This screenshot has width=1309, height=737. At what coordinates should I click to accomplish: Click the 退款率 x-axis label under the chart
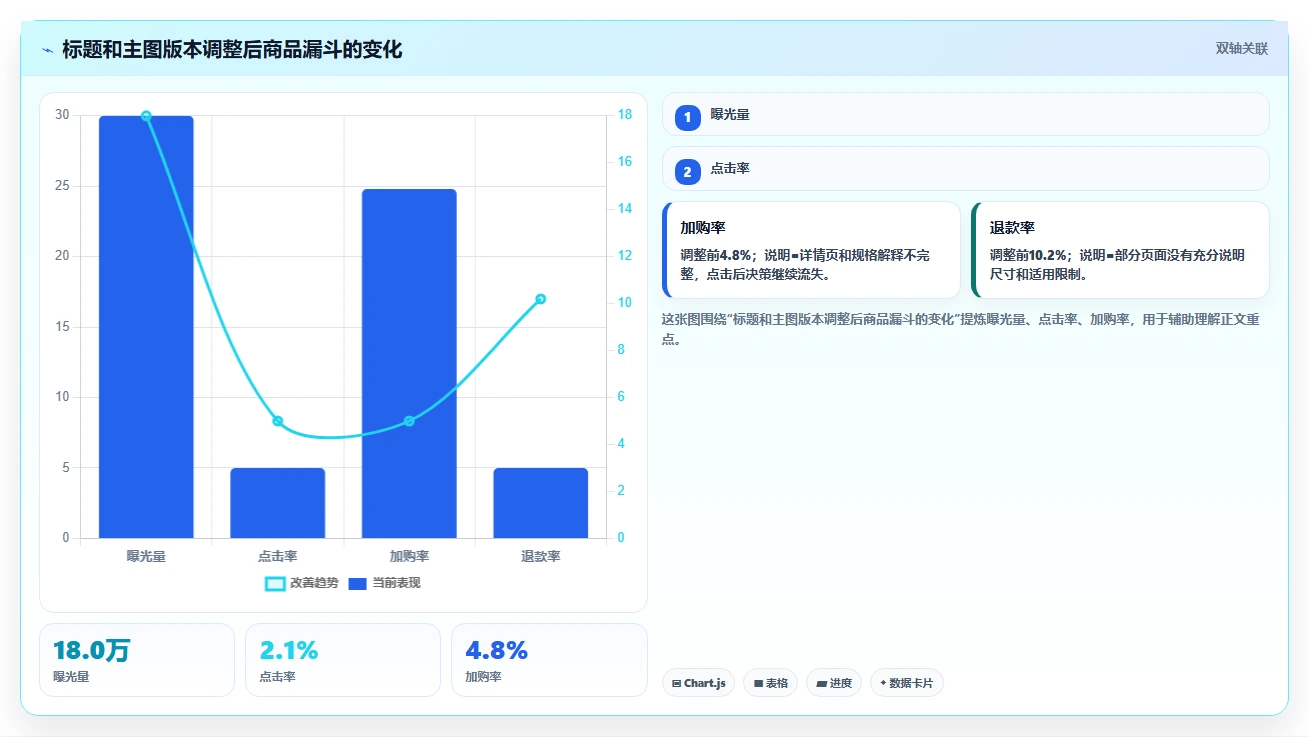541,556
